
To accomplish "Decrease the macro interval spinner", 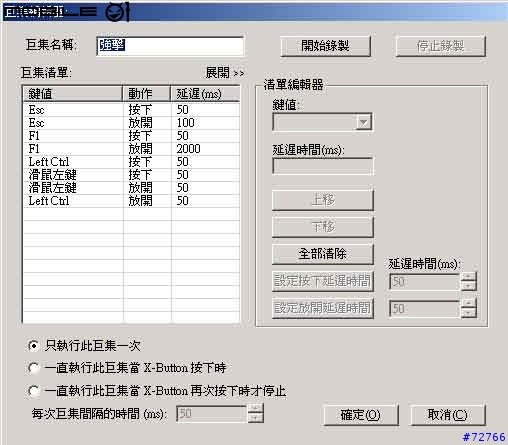I will tap(256, 418).
